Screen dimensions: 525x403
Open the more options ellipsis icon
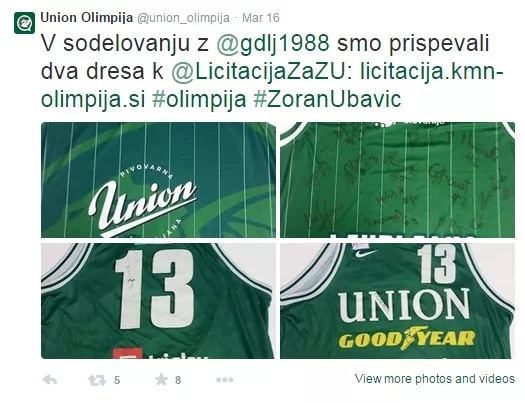click(225, 380)
